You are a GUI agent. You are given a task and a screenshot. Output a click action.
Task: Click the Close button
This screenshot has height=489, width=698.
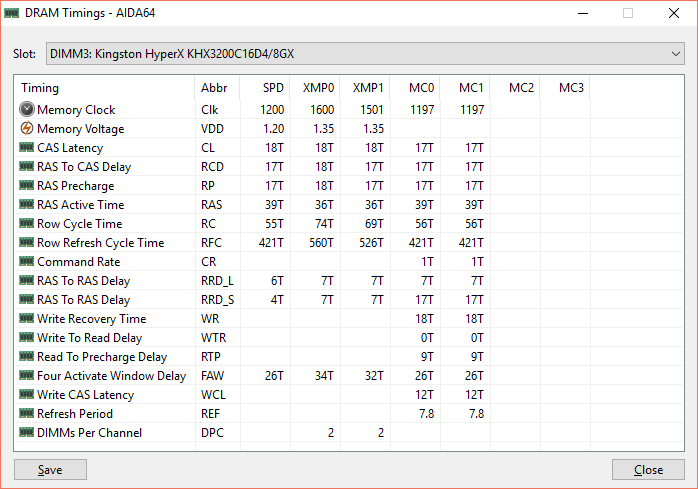tap(648, 470)
